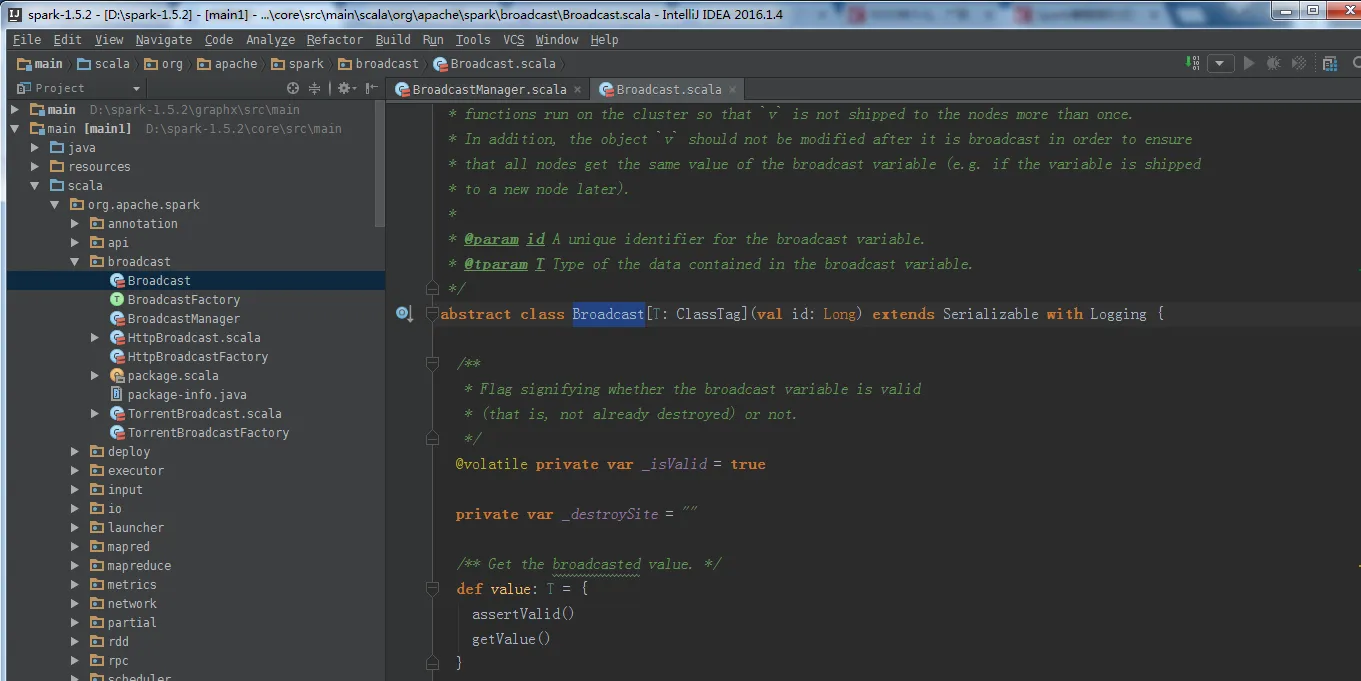
Task: Collapse the broadcast folder in tree
Action: [75, 262]
